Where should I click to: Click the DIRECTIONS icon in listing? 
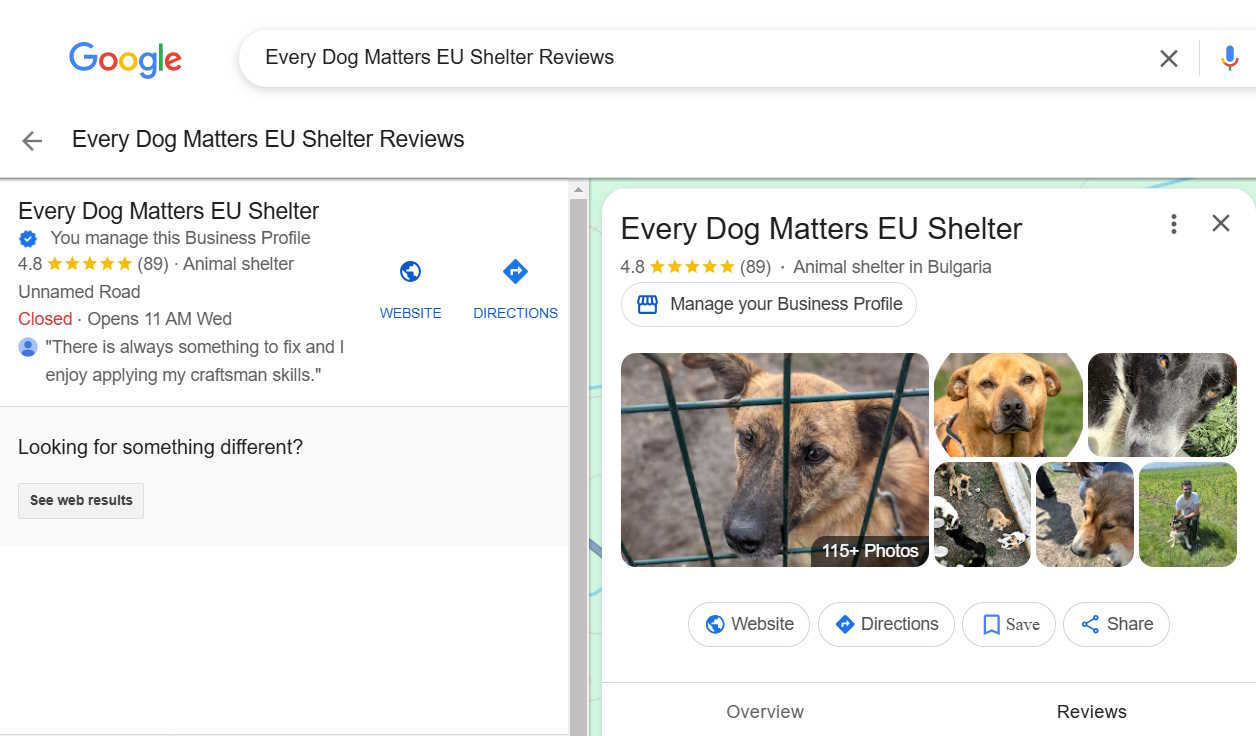[x=515, y=272]
